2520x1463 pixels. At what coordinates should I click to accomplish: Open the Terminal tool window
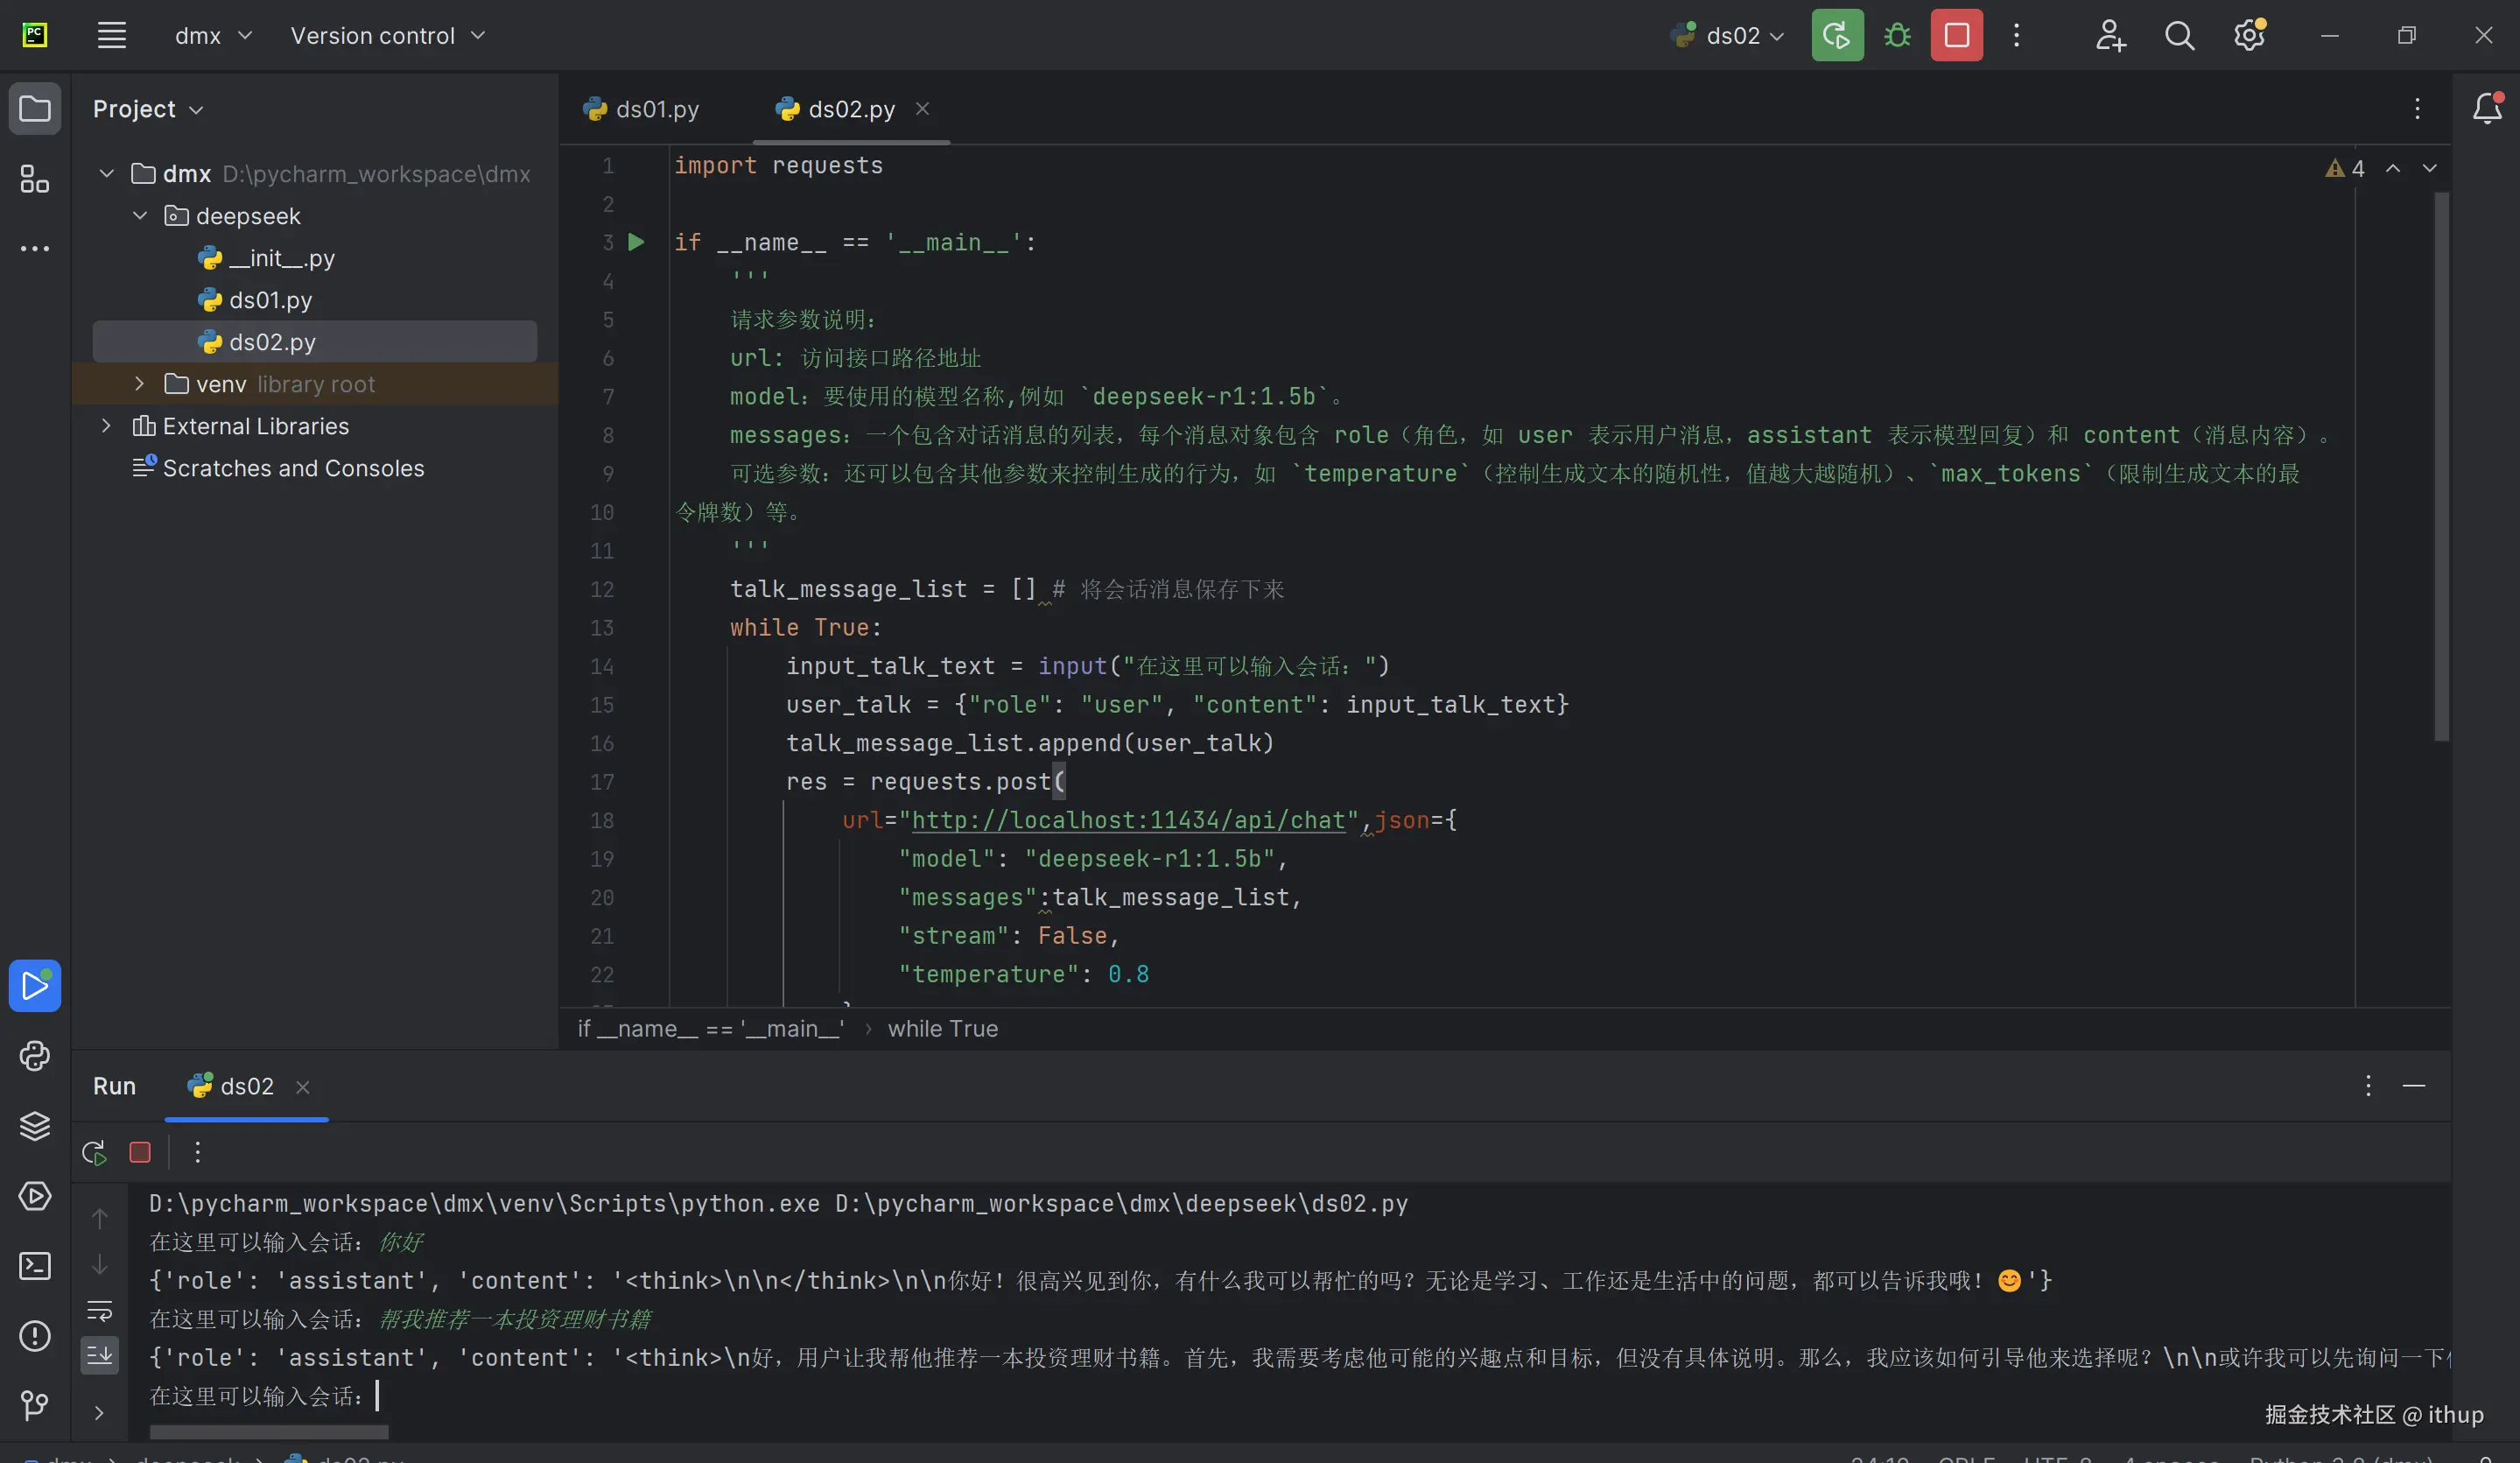pyautogui.click(x=35, y=1266)
